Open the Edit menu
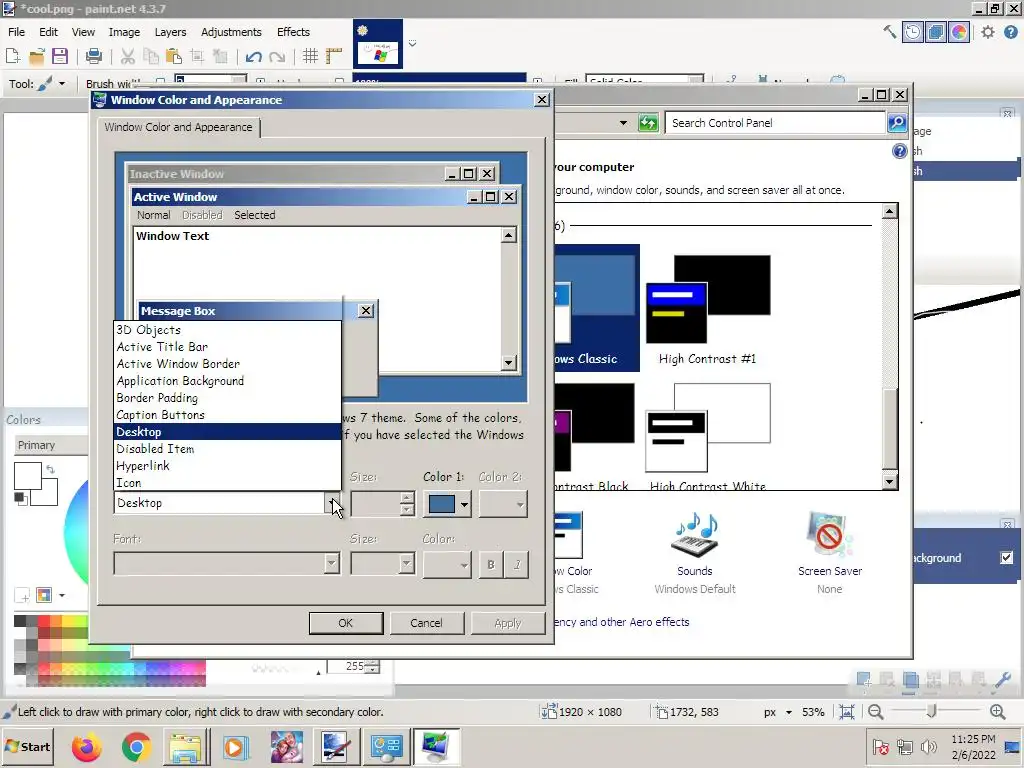The height and width of the screenshot is (768, 1024). pos(48,32)
